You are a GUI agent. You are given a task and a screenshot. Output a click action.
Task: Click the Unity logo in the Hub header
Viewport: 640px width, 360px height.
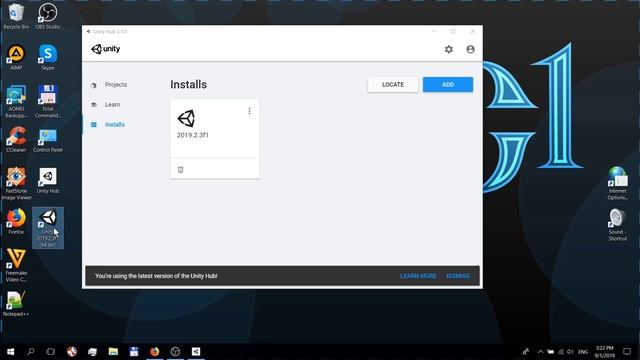click(106, 49)
